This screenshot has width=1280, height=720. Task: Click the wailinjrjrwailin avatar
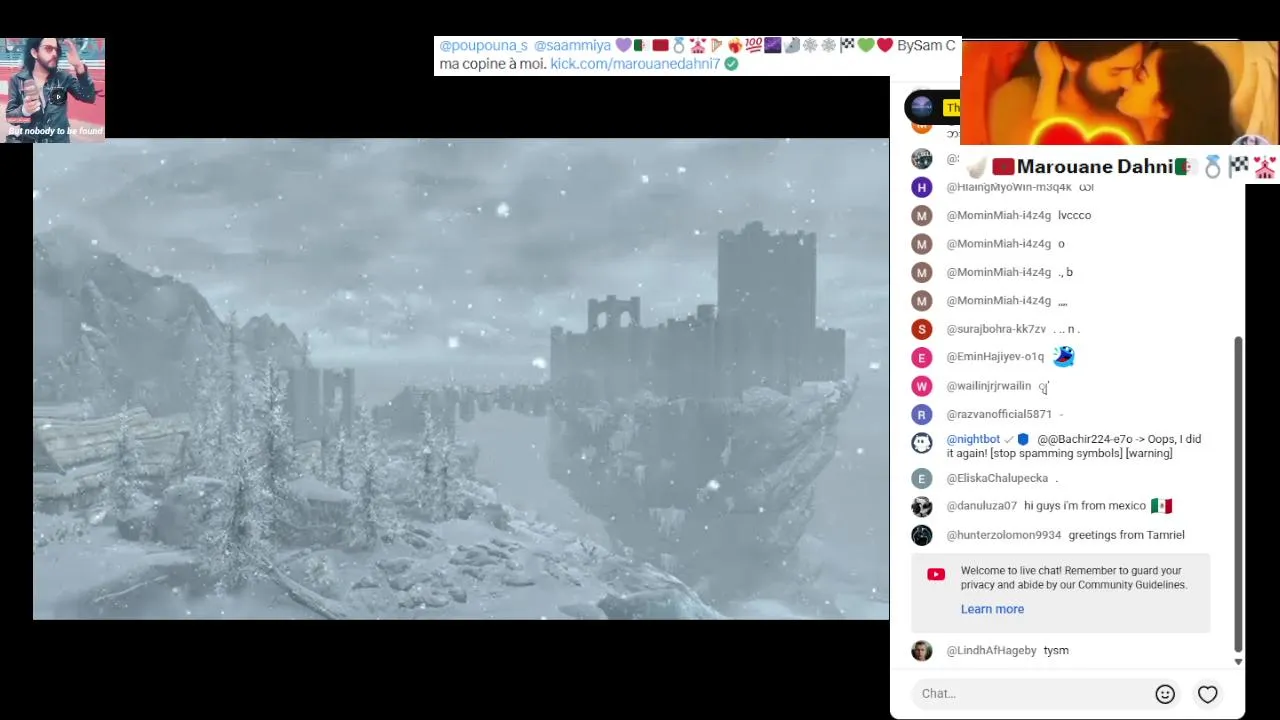pos(922,386)
